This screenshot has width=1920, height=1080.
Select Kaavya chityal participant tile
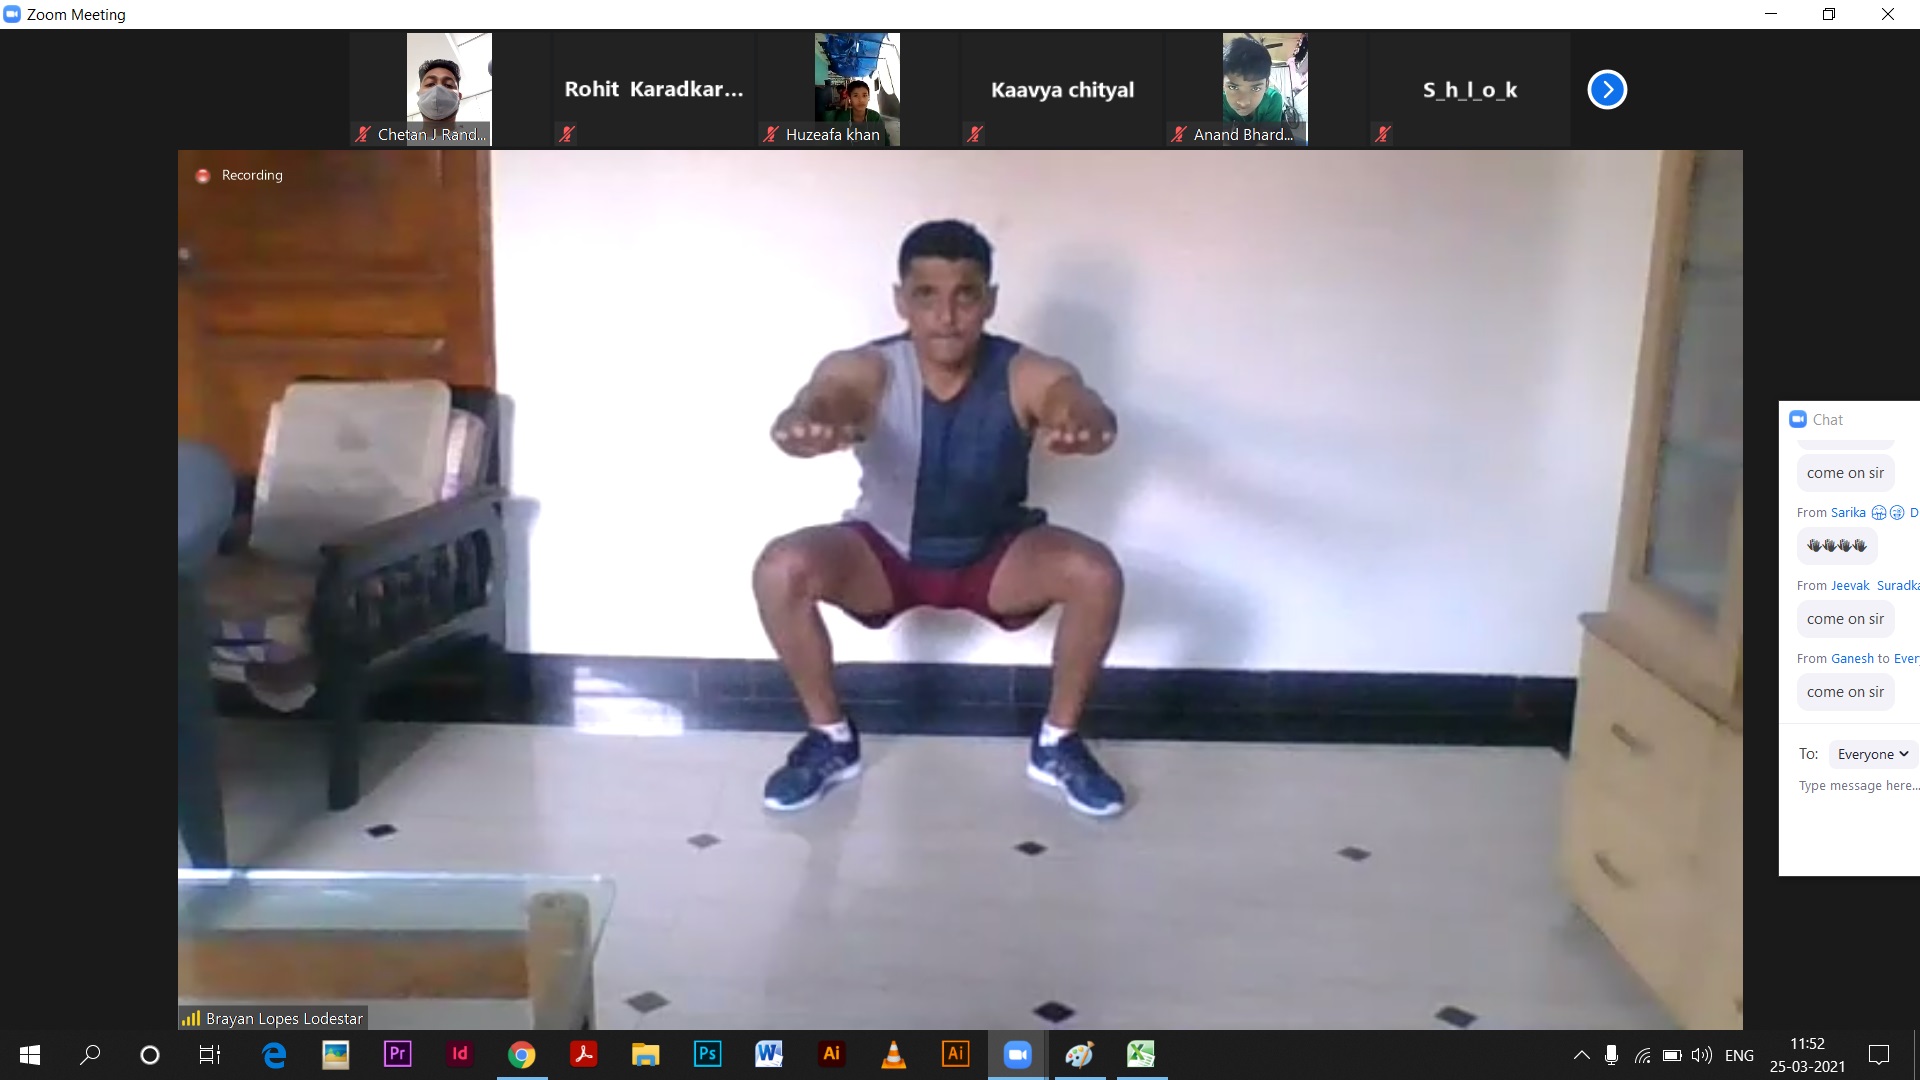pyautogui.click(x=1062, y=90)
